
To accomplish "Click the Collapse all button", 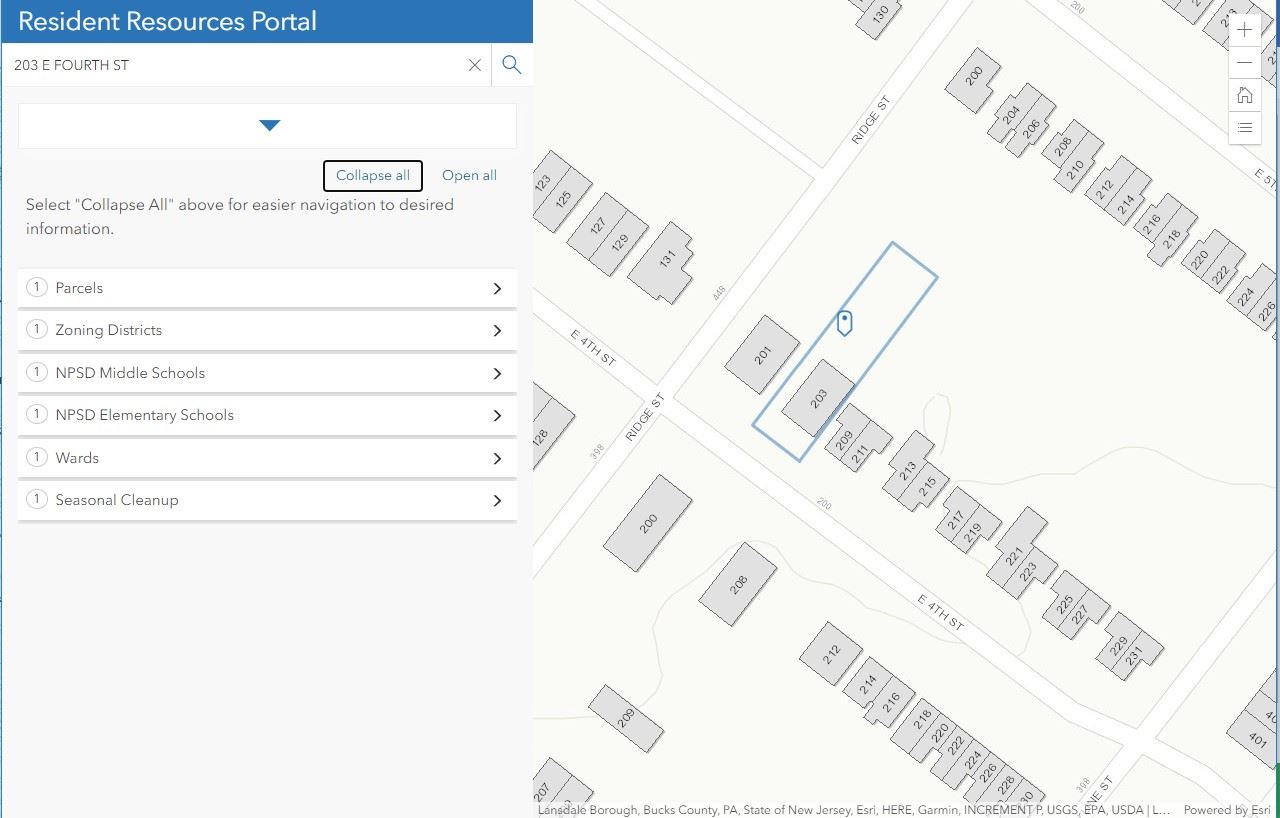I will pos(372,175).
